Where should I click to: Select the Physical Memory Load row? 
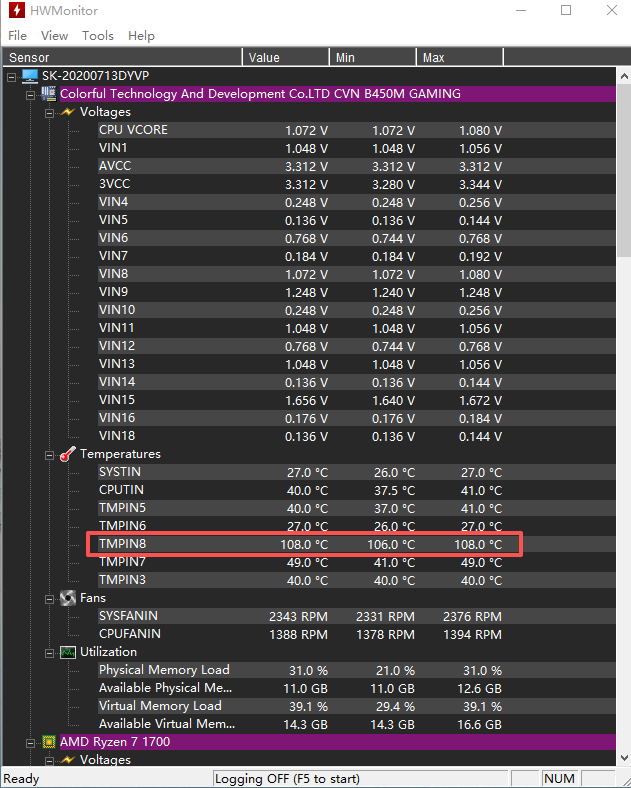point(357,670)
